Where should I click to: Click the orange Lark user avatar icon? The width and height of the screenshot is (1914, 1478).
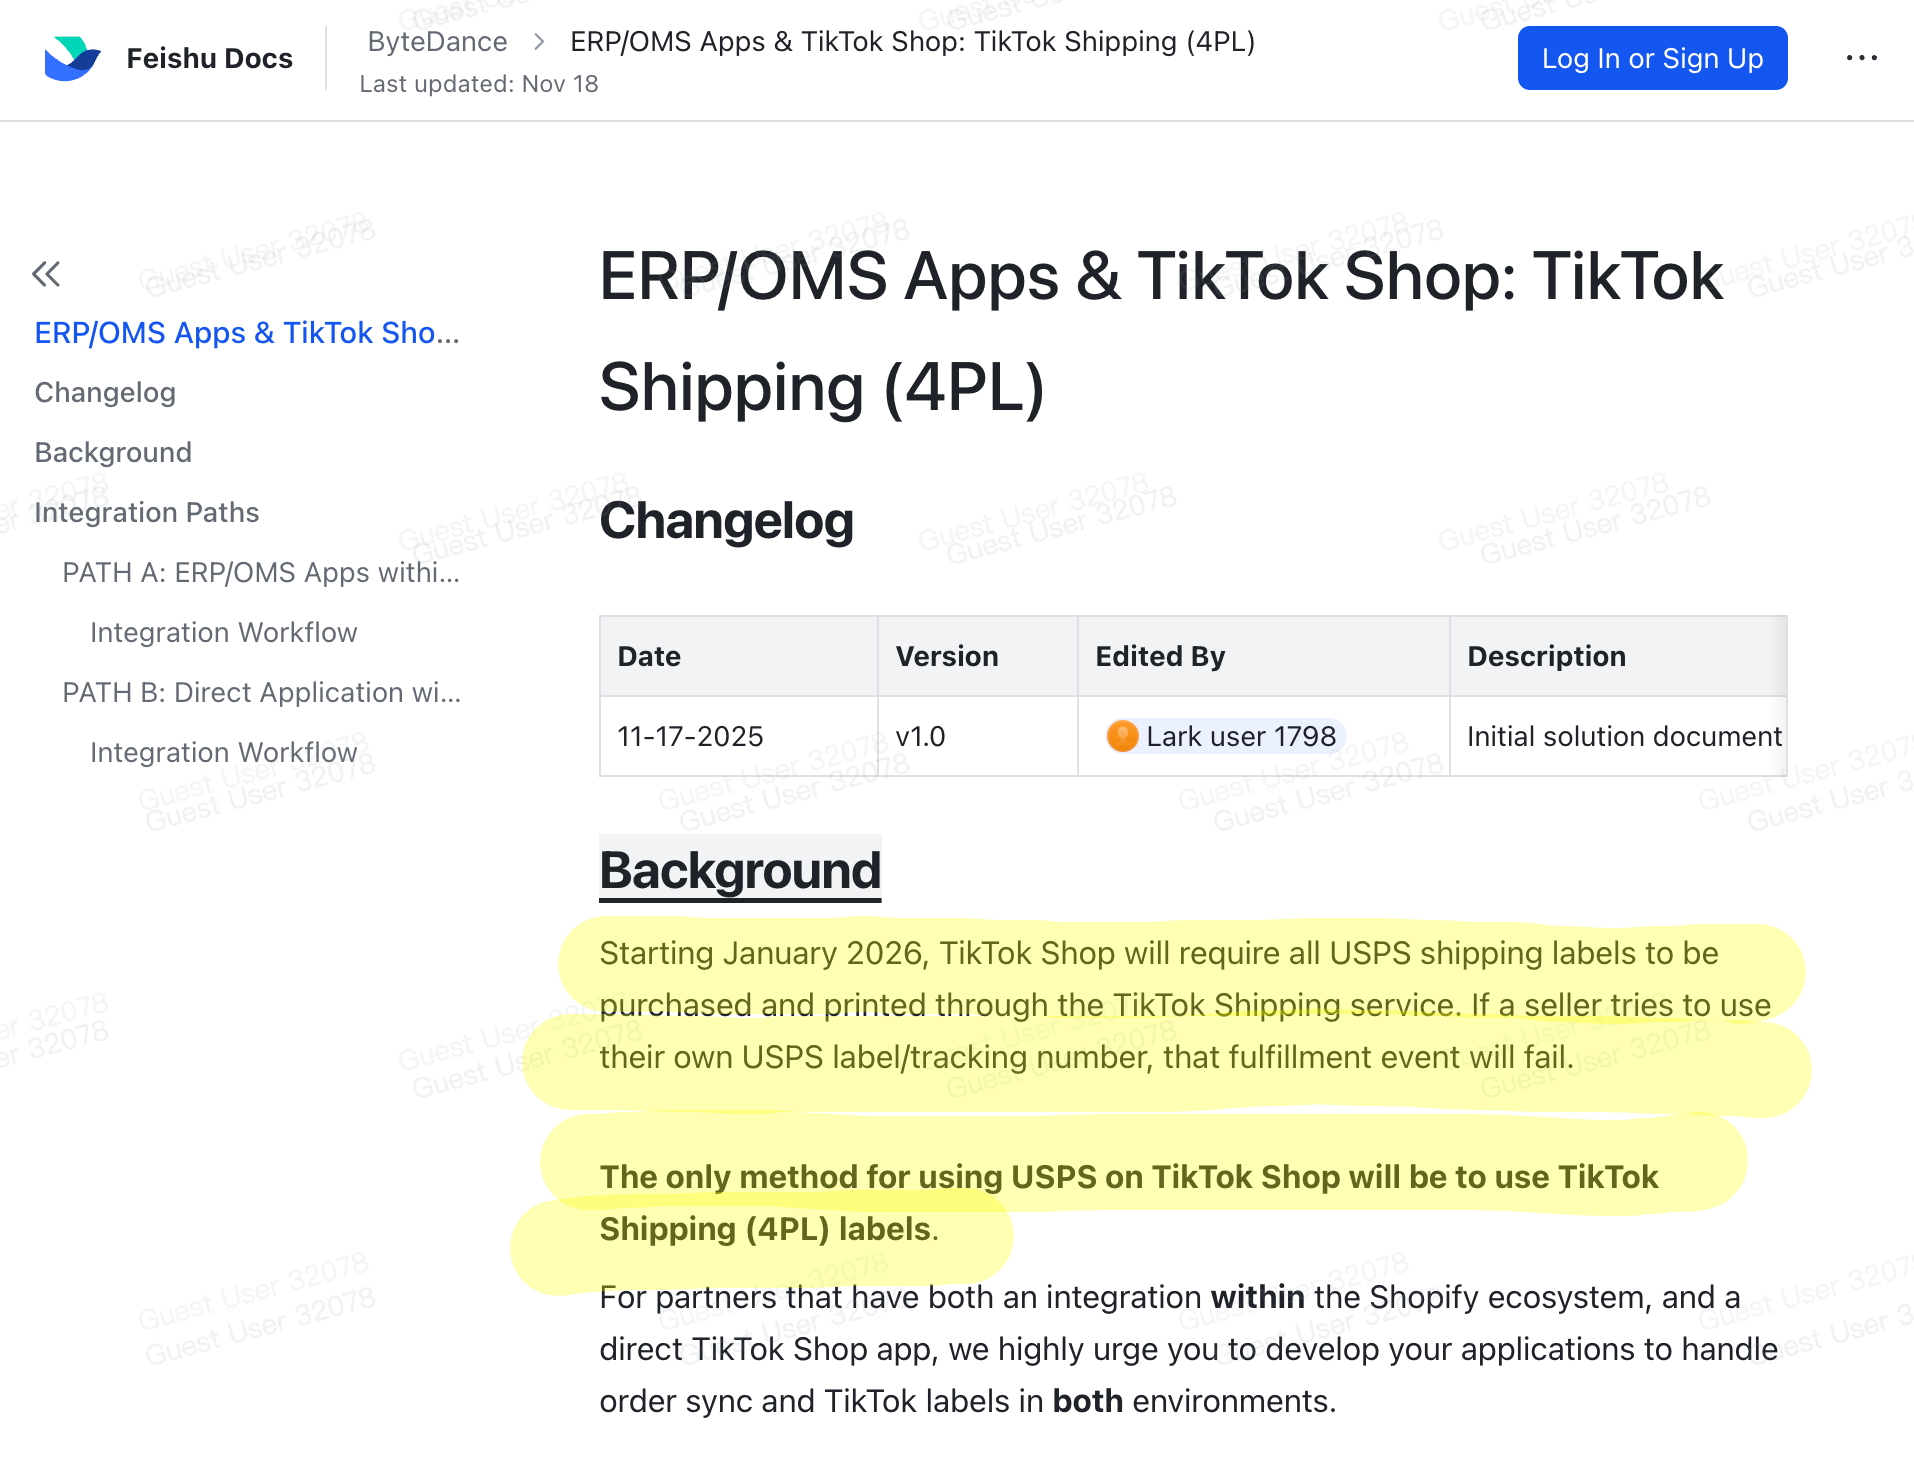click(x=1122, y=737)
